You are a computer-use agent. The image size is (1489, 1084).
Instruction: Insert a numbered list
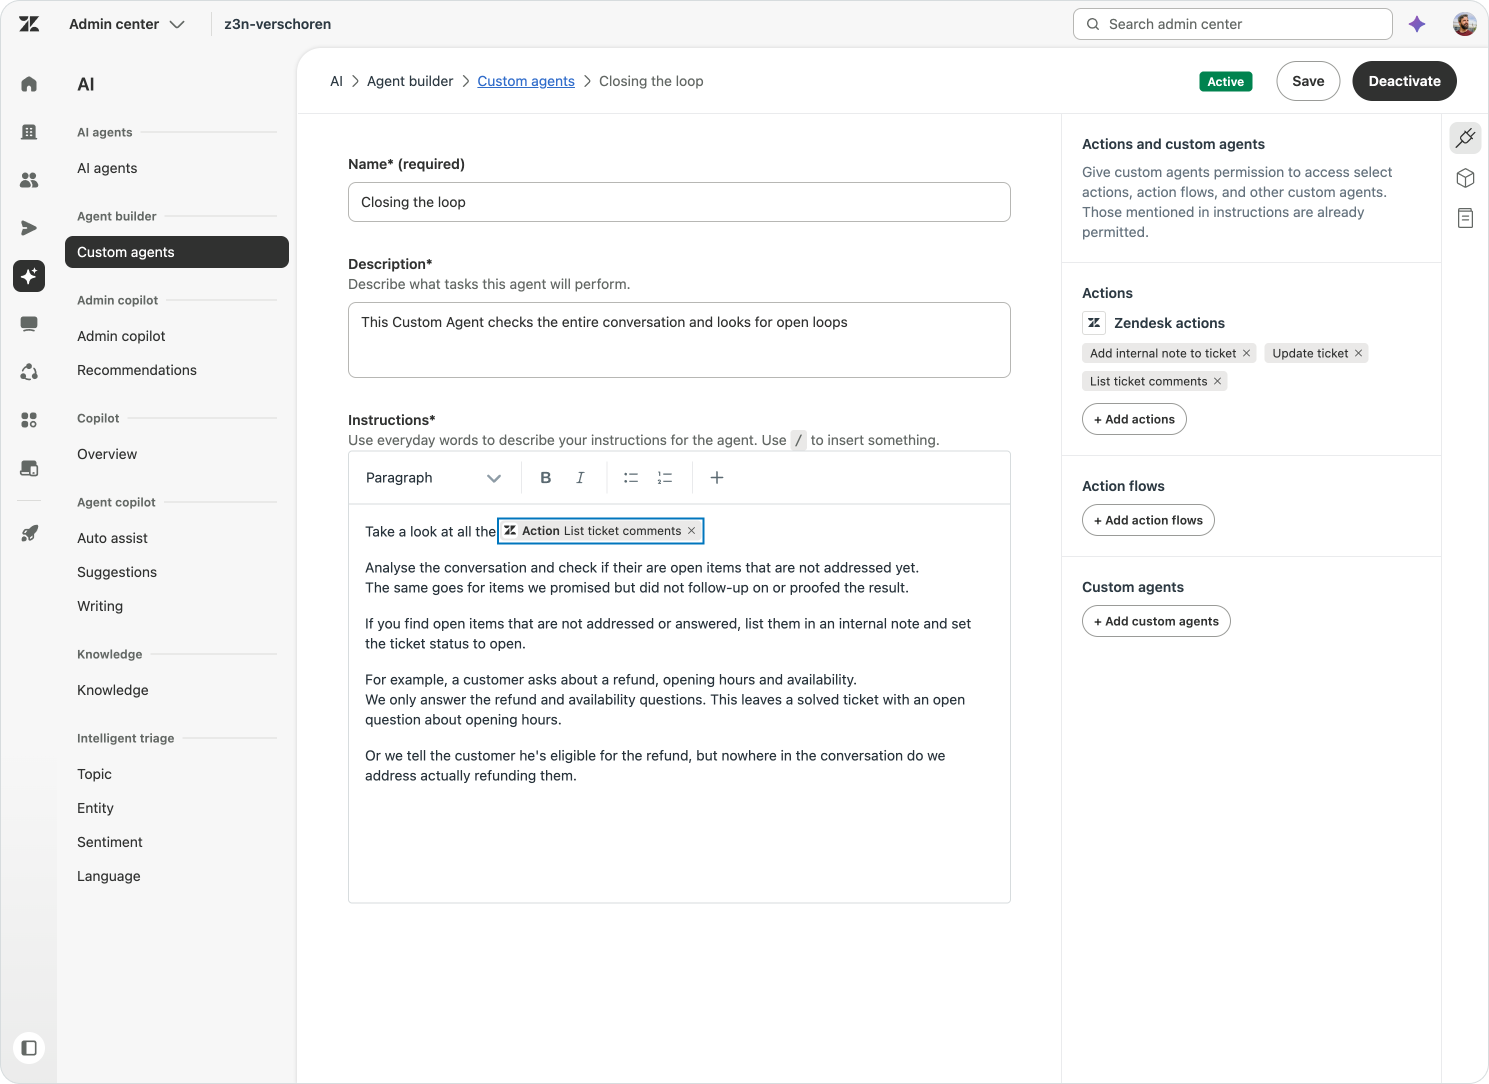pos(665,478)
